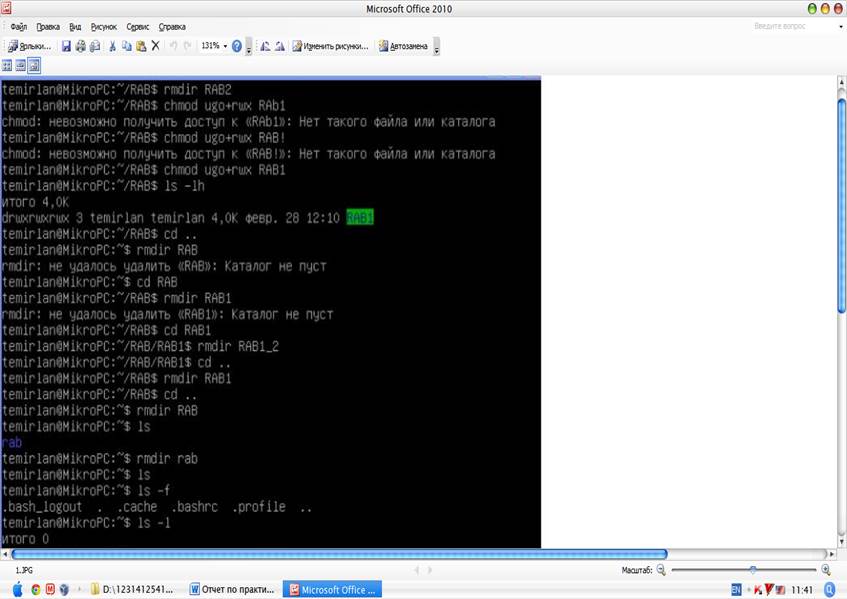Click the Rotate right icon
This screenshot has width=847, height=599.
click(279, 46)
